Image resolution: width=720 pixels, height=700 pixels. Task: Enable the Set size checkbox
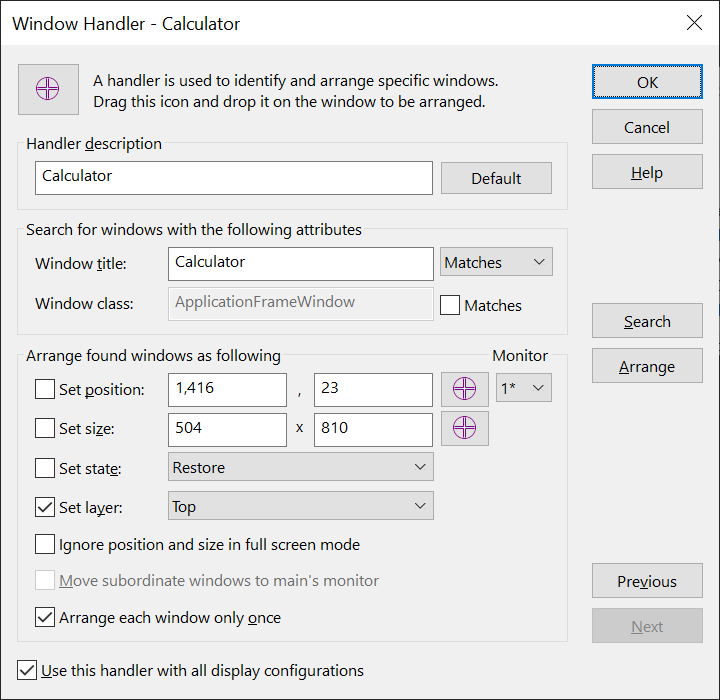(x=45, y=428)
